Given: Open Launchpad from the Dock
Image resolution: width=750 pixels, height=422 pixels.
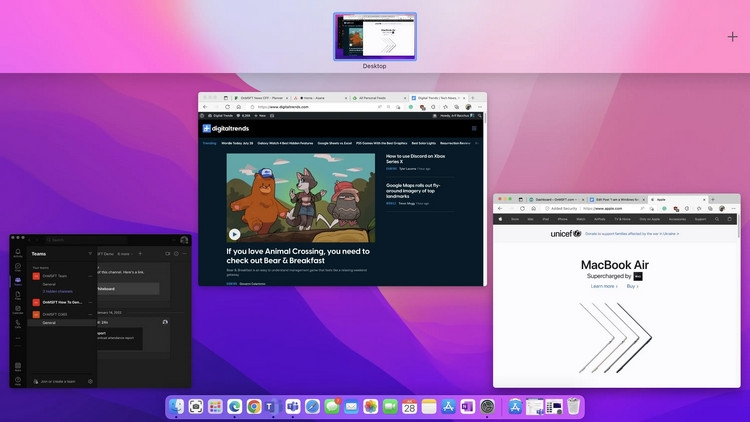Looking at the screenshot, I should [x=215, y=407].
